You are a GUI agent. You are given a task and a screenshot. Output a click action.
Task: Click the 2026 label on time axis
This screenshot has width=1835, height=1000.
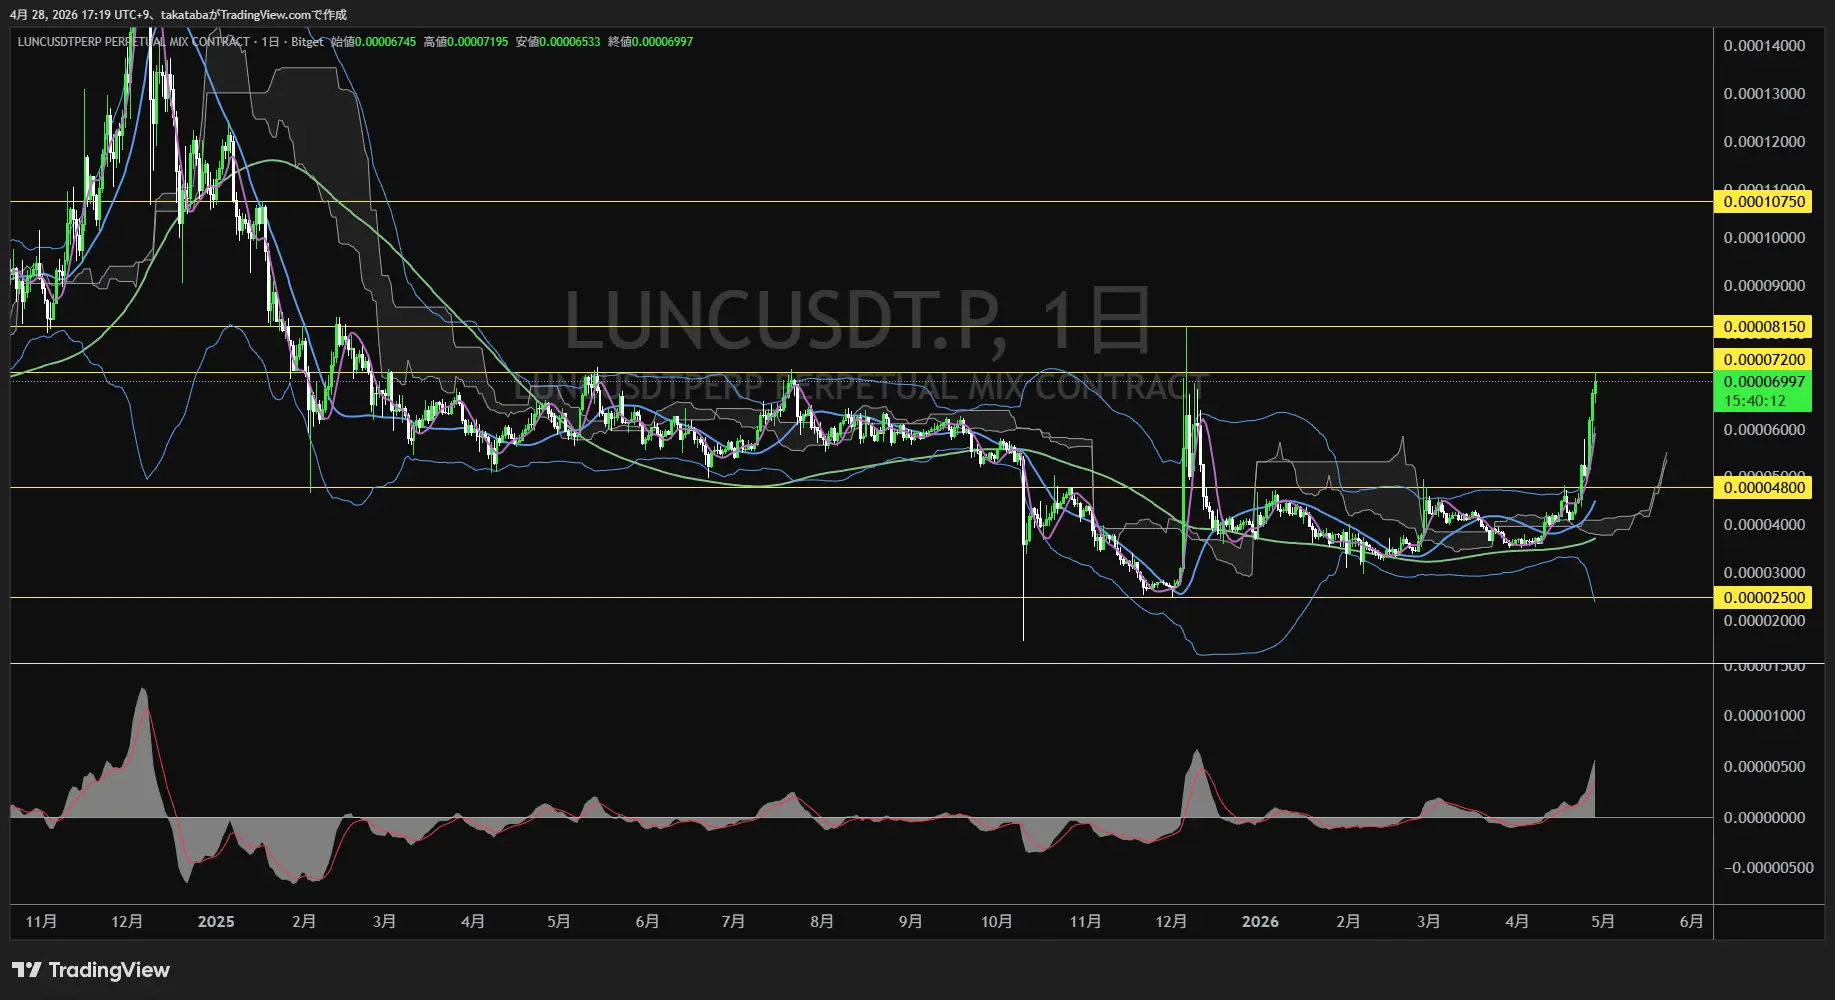tap(1260, 922)
